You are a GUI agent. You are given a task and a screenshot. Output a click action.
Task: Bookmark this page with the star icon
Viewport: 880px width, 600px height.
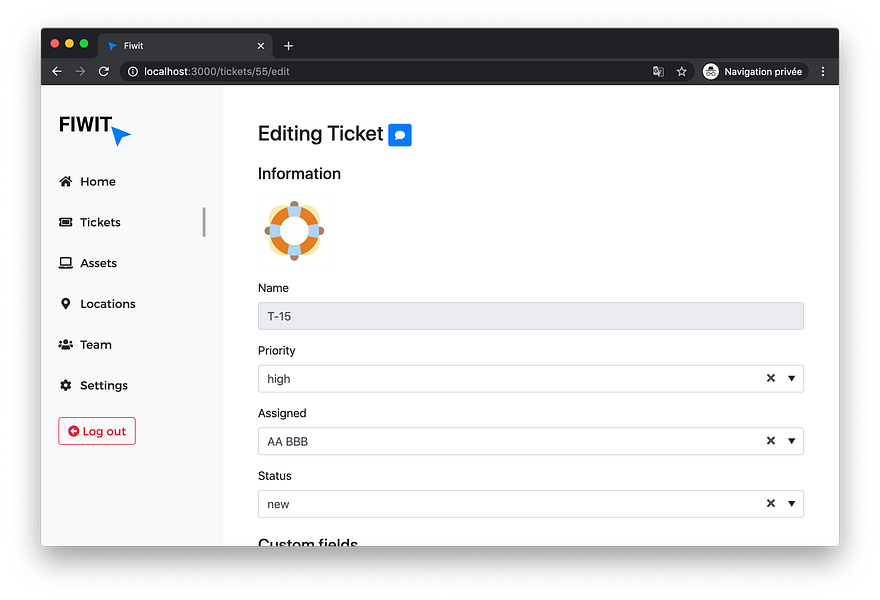[681, 71]
